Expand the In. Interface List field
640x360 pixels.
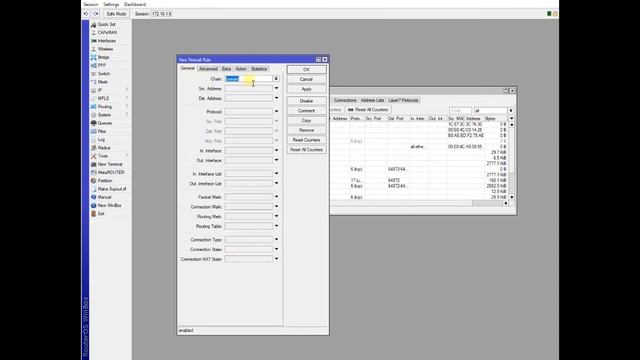pos(276,174)
